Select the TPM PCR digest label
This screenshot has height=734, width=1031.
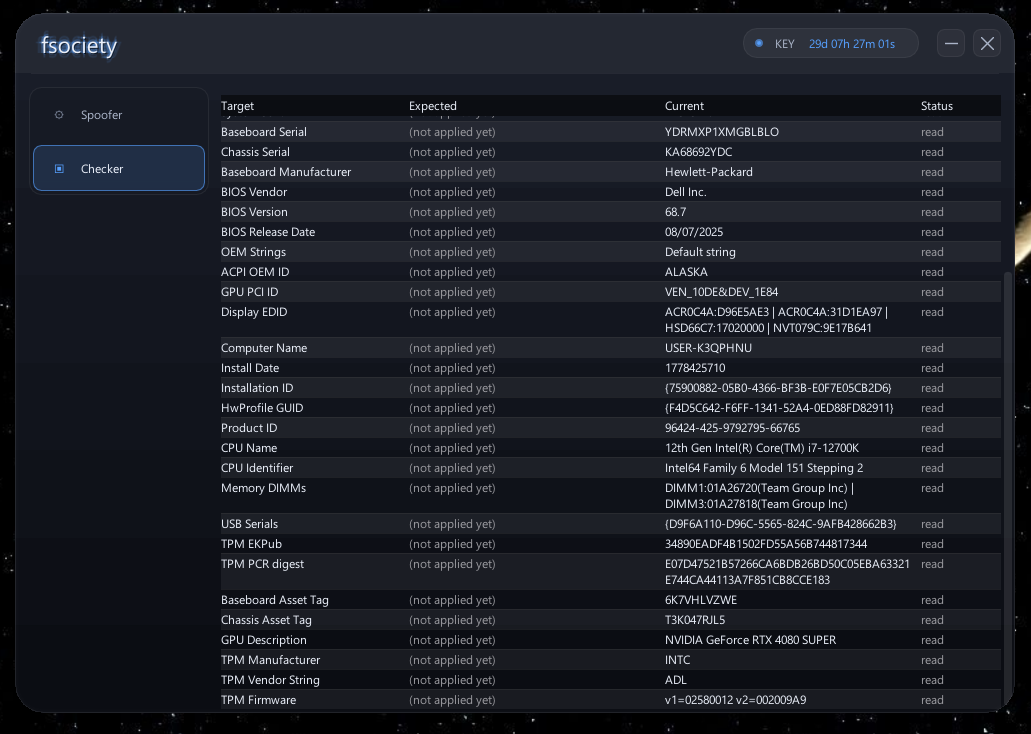click(x=262, y=564)
